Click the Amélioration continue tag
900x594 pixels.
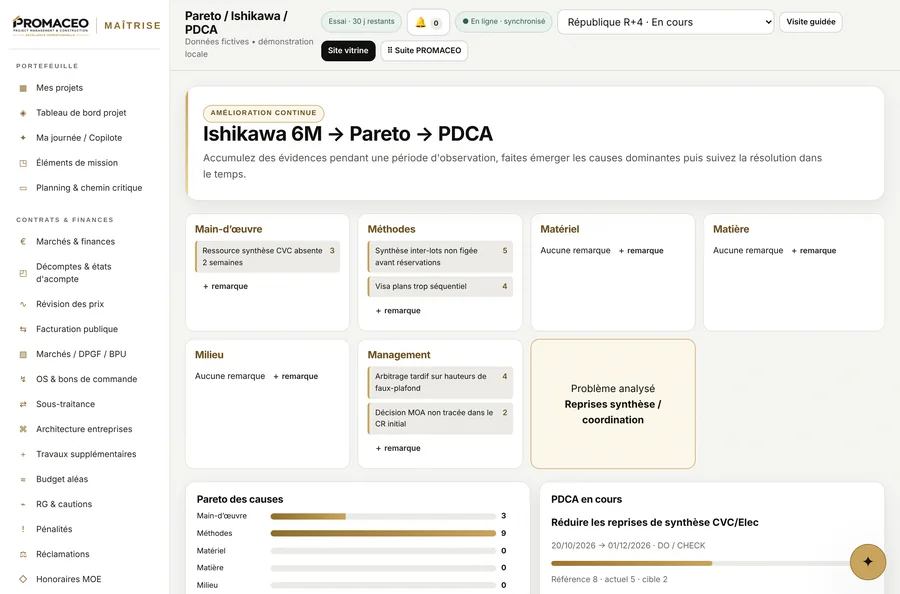(263, 113)
